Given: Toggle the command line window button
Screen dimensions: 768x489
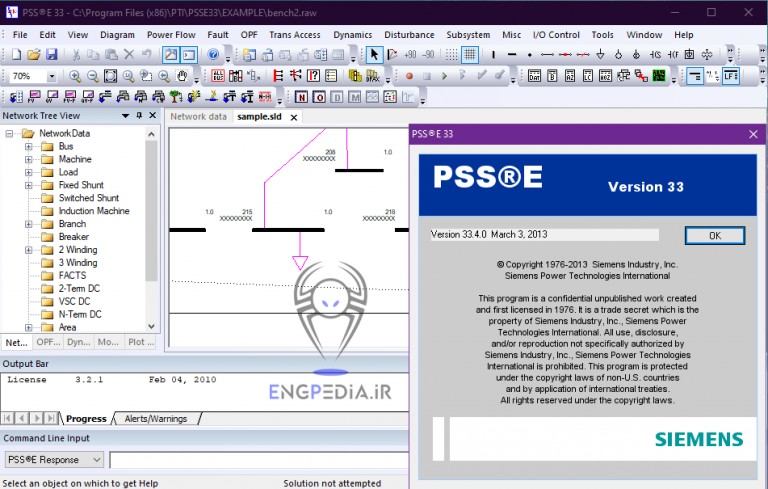Looking at the screenshot, I should (189, 54).
